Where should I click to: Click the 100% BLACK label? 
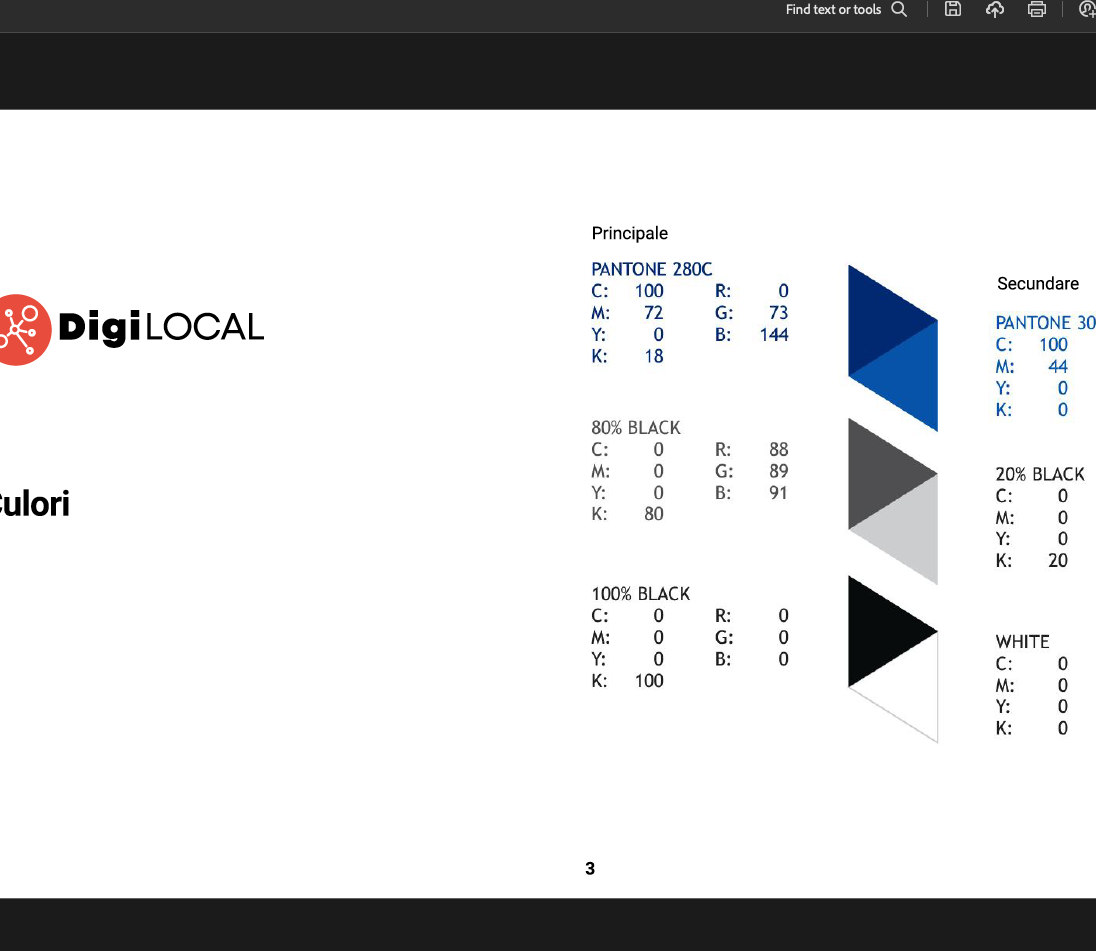(x=640, y=594)
